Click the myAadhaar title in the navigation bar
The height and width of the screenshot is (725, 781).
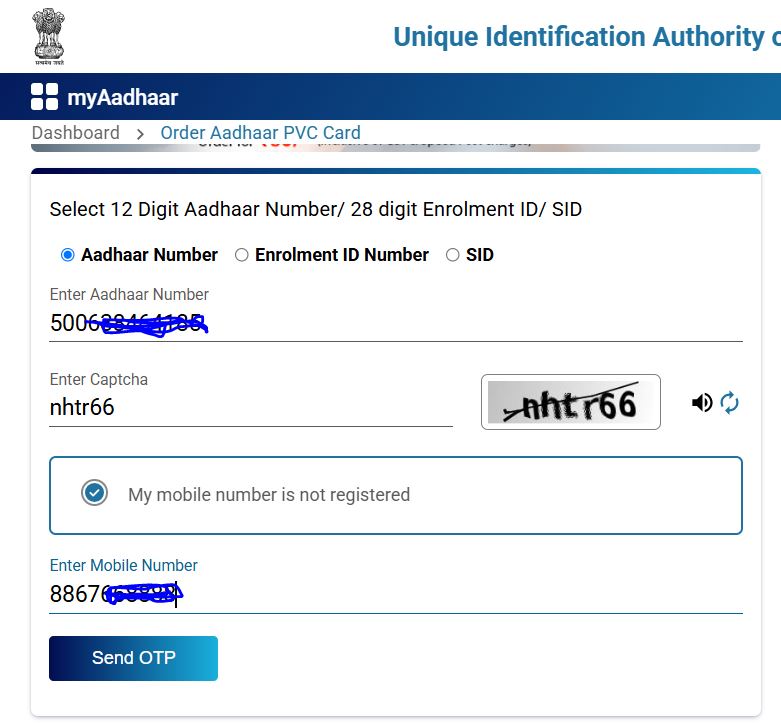tap(122, 97)
